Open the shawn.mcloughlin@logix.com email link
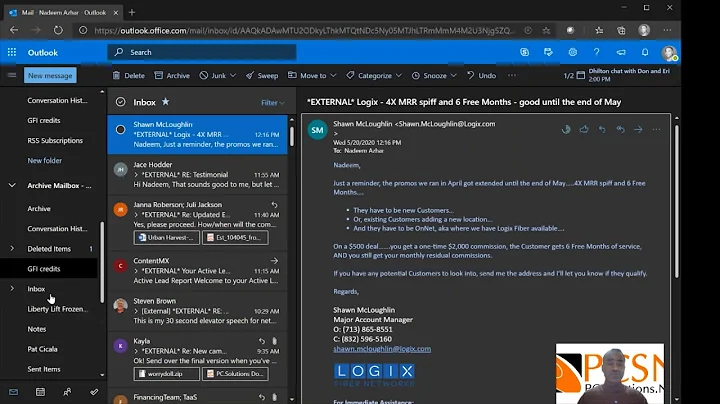Screen dimensions: 720x404 (382, 349)
